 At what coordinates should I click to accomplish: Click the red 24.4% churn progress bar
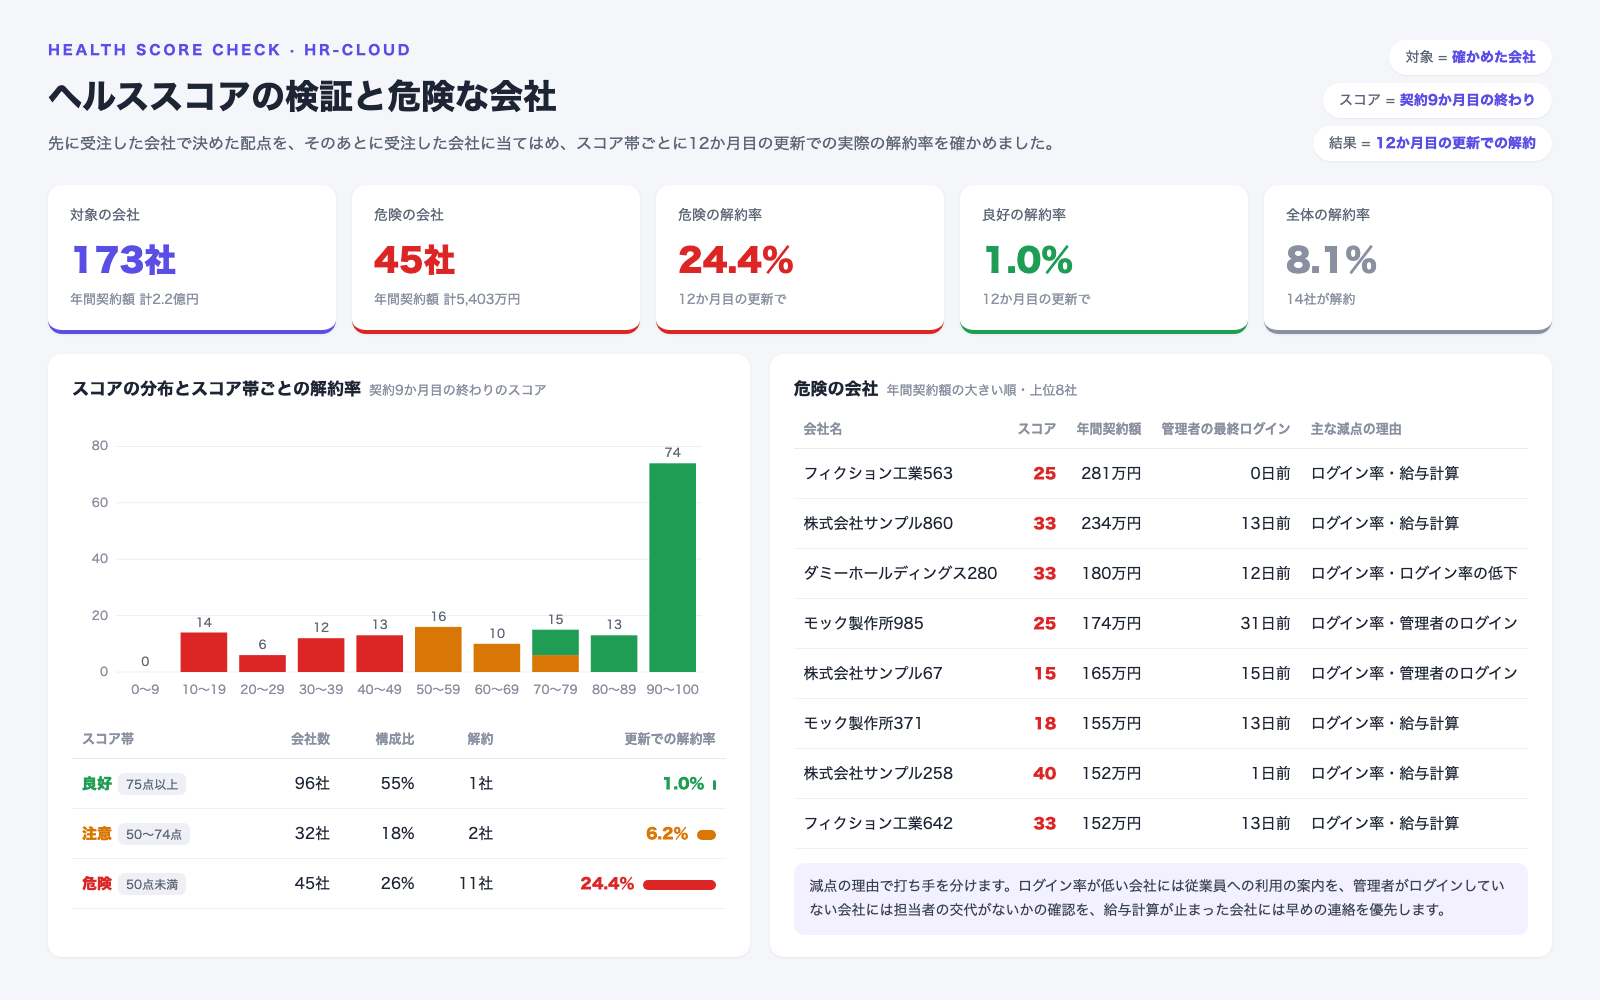(x=679, y=884)
